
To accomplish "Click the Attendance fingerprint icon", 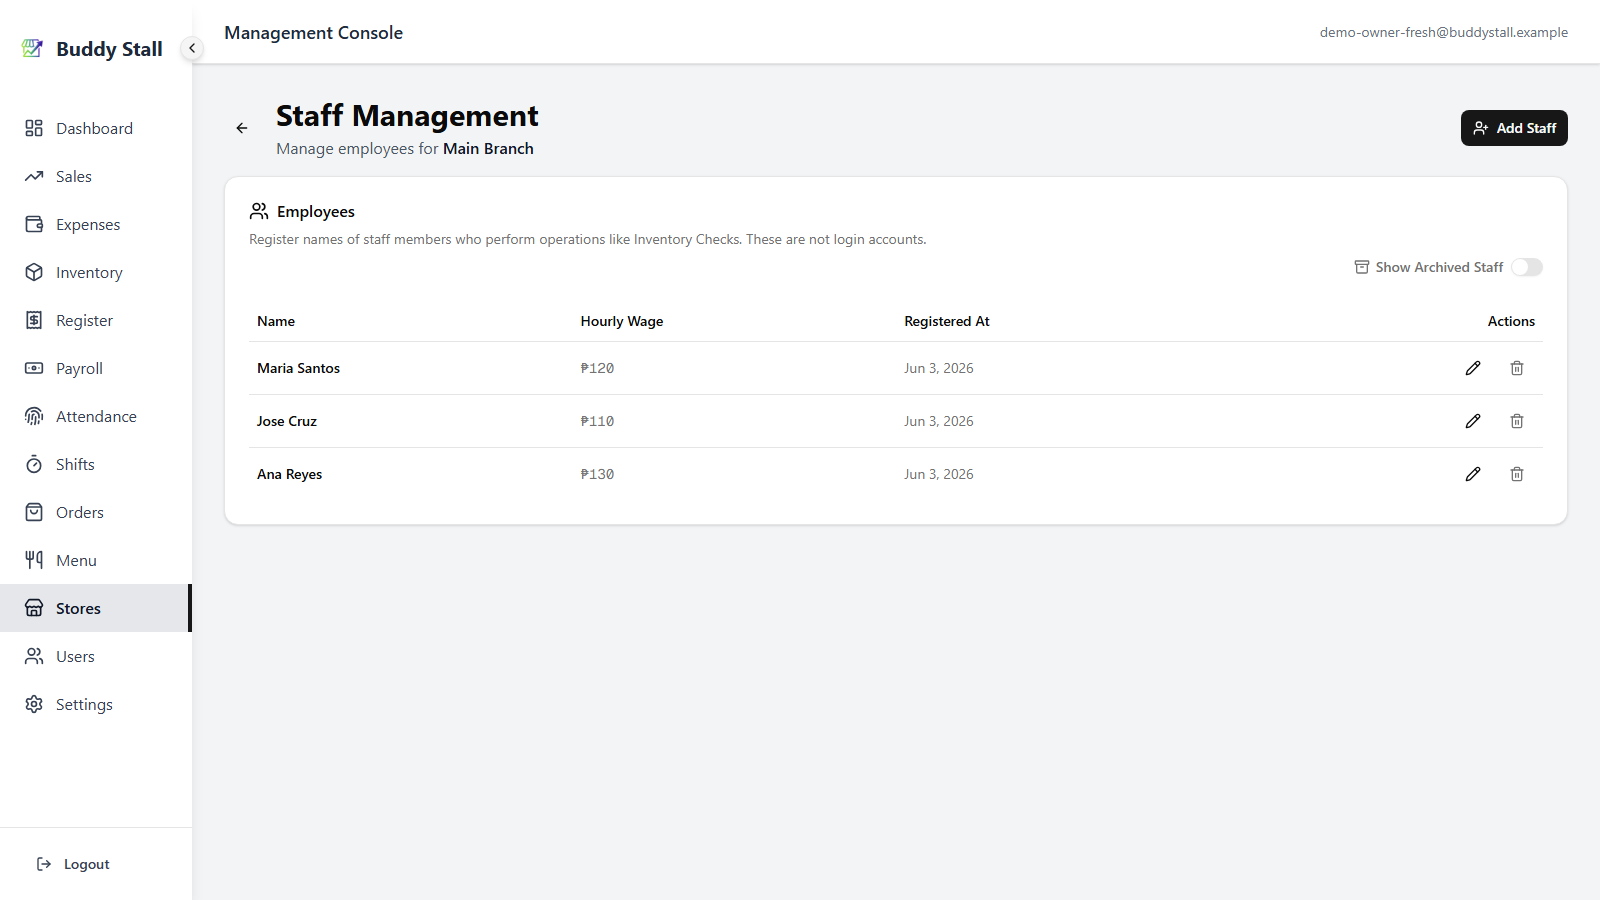I will [x=34, y=416].
